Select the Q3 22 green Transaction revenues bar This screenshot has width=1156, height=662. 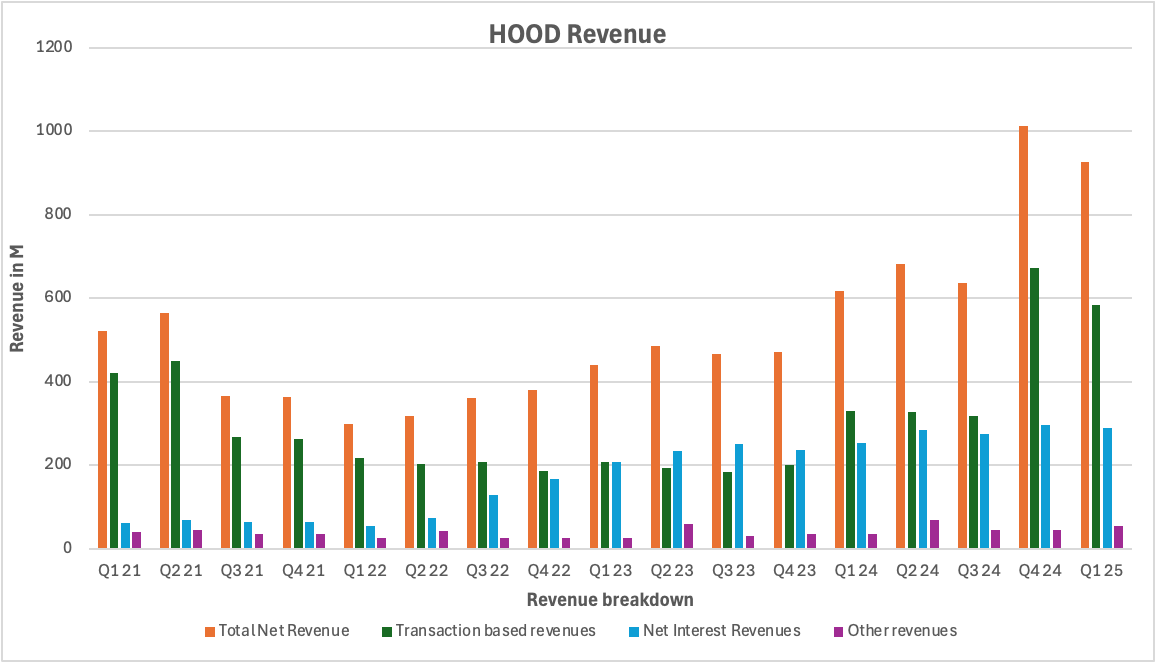pyautogui.click(x=482, y=505)
